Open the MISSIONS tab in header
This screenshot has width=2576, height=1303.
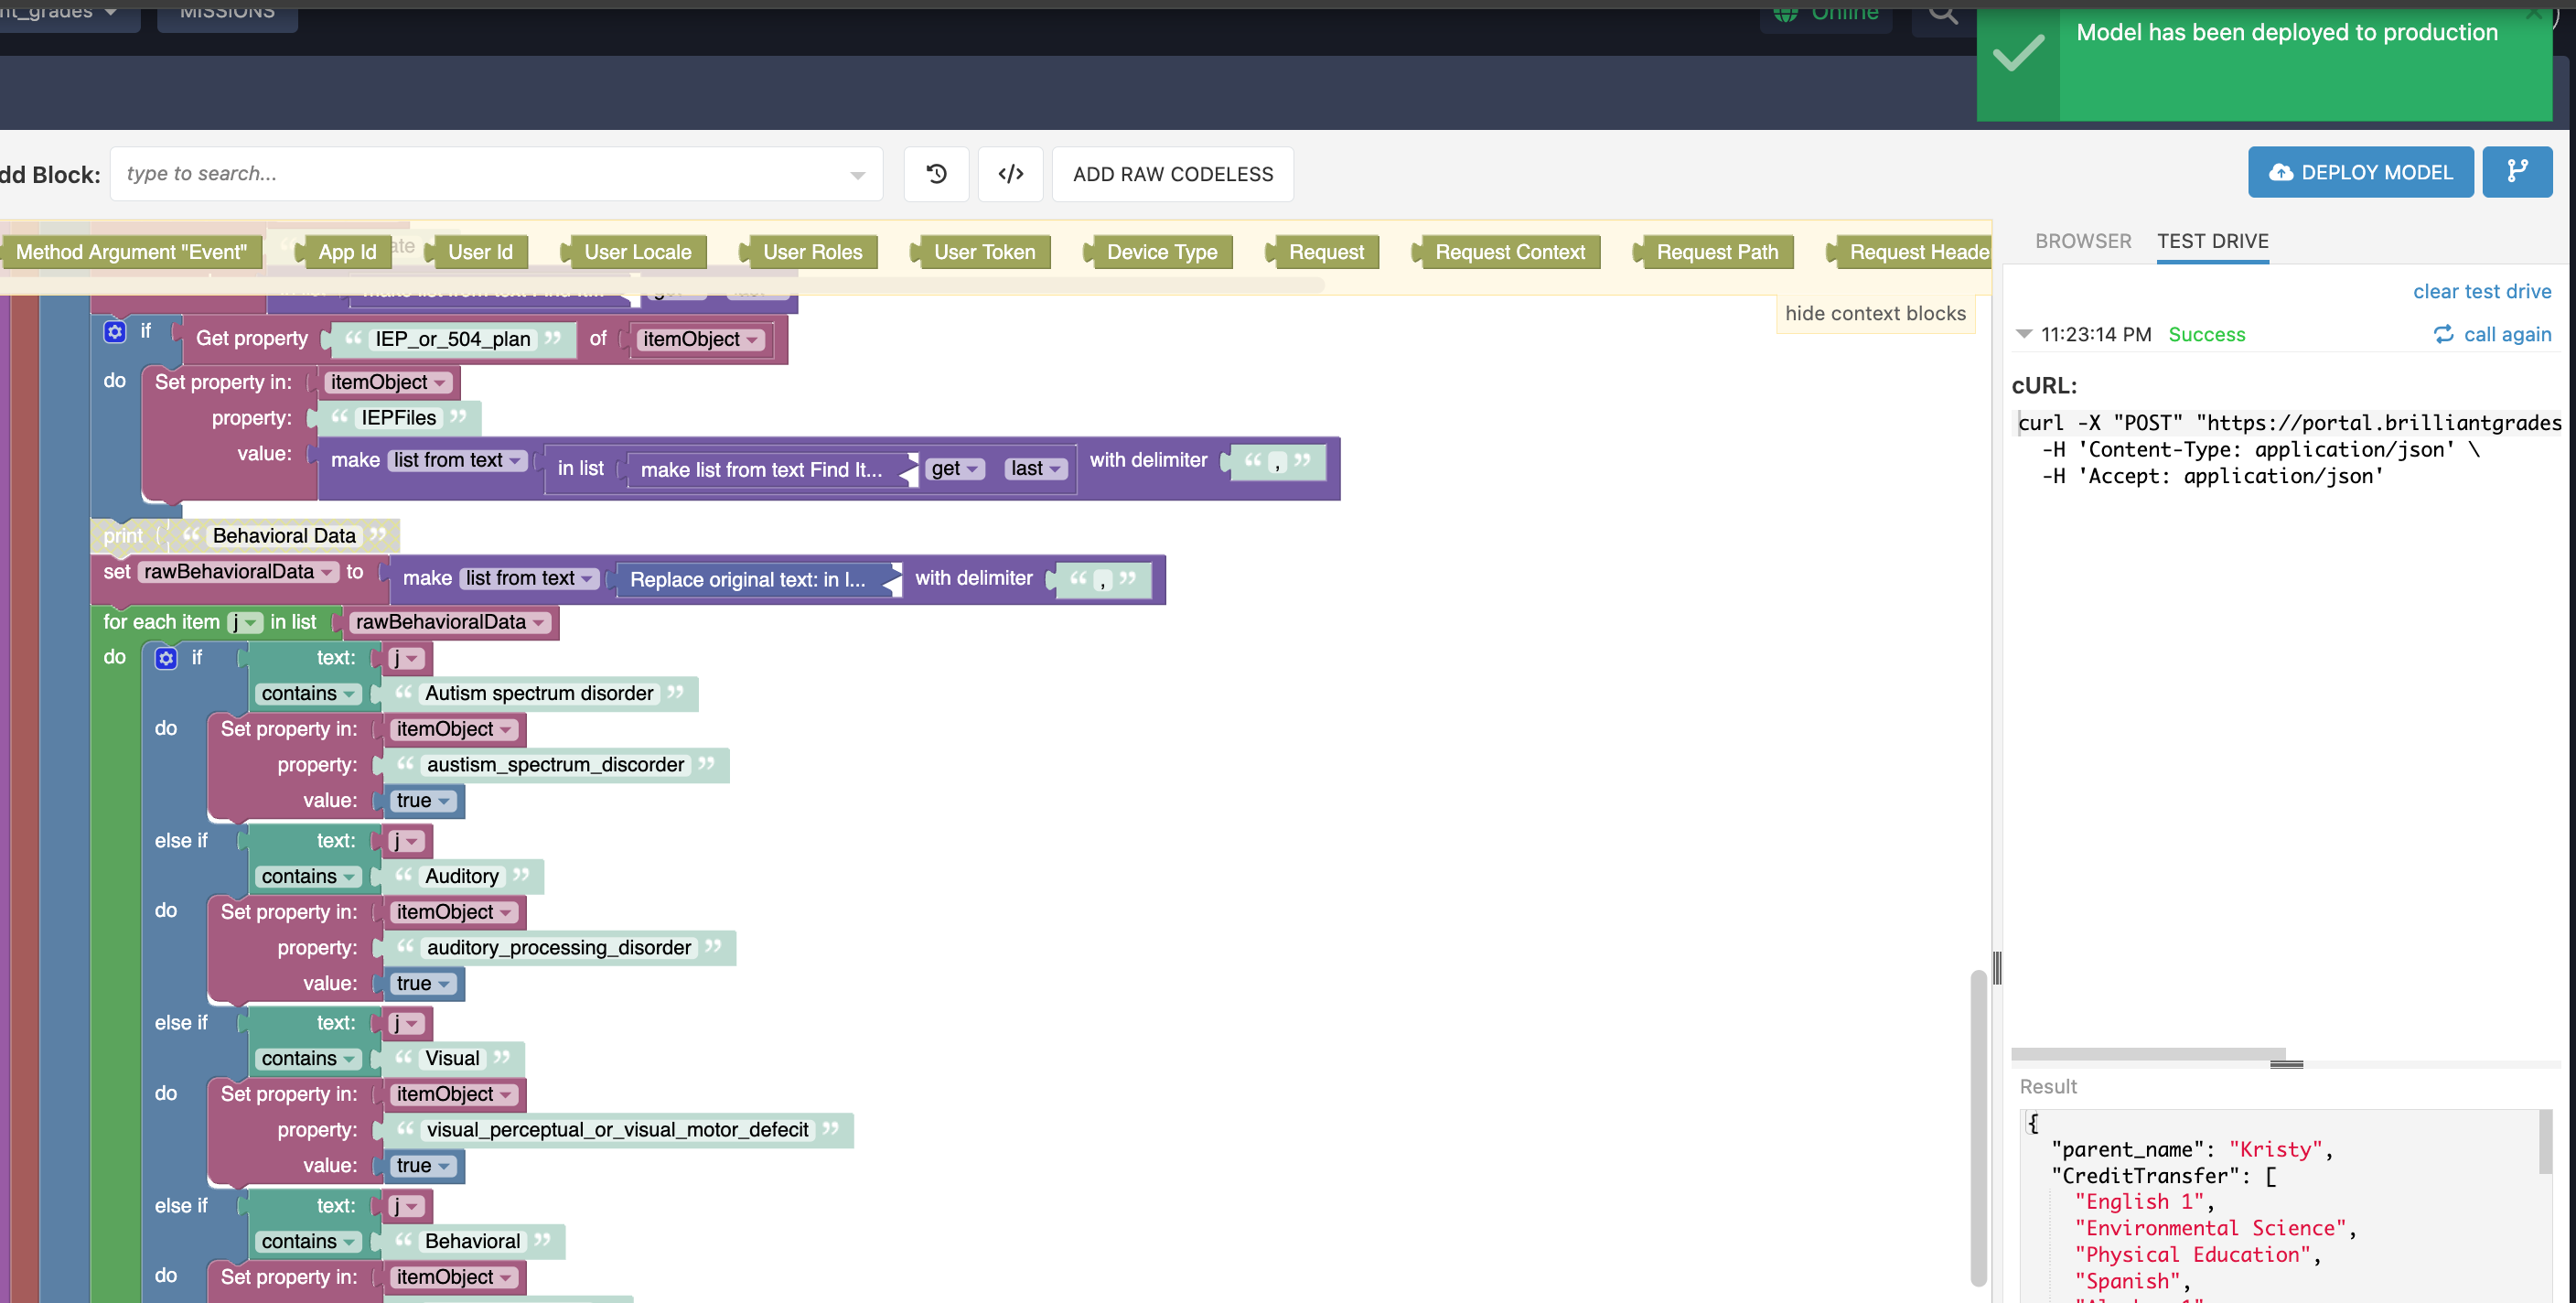(x=227, y=13)
